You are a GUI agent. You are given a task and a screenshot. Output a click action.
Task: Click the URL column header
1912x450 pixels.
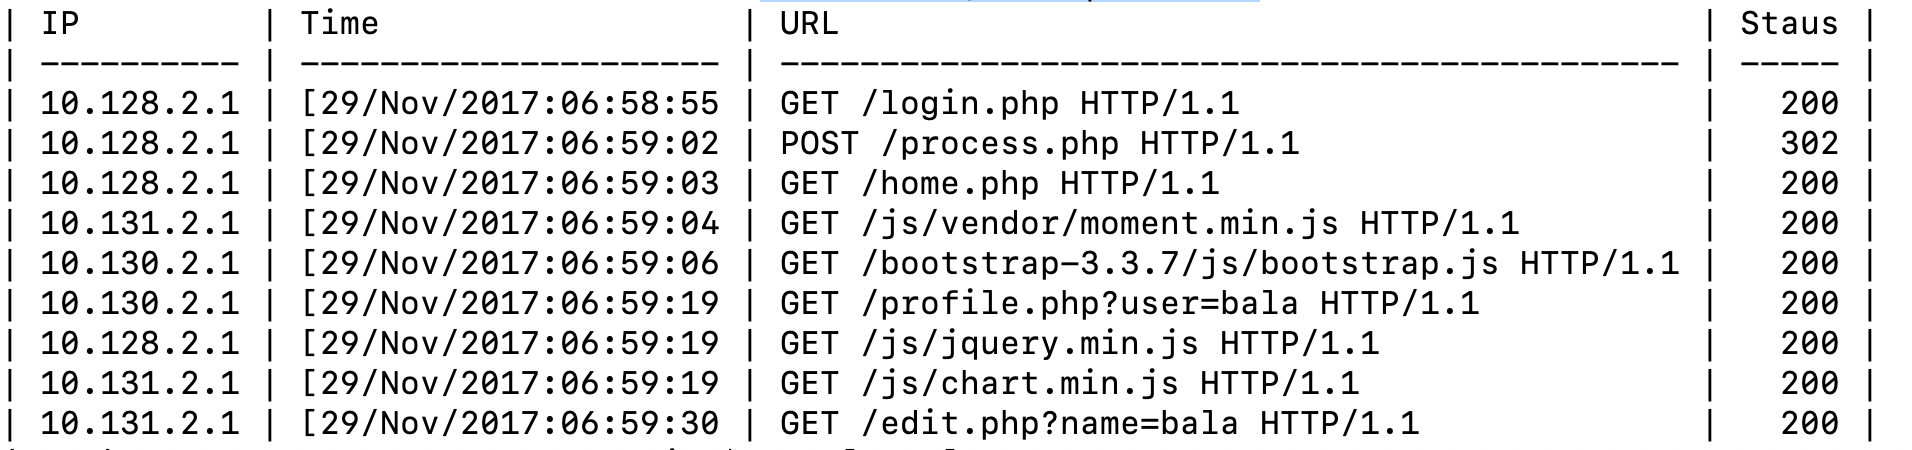(809, 24)
